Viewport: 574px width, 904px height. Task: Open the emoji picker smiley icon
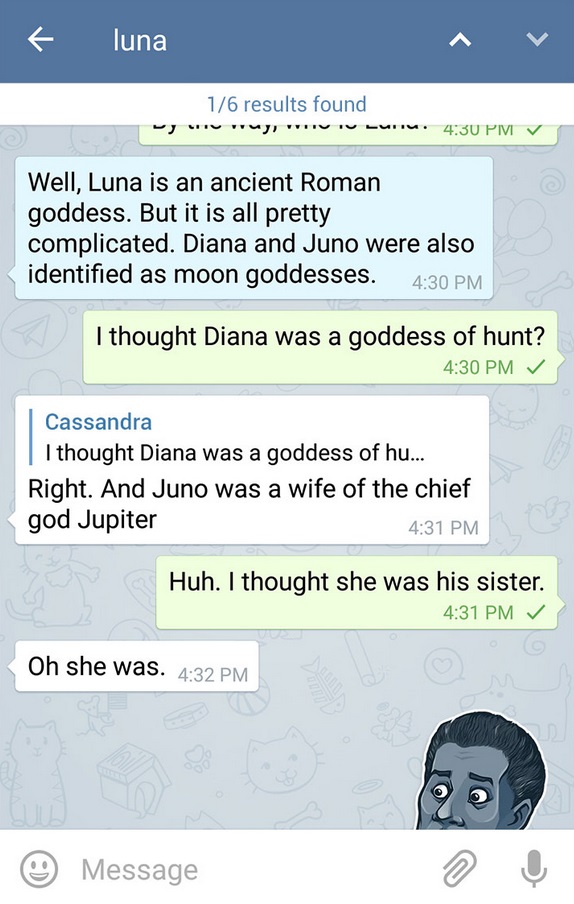(39, 869)
